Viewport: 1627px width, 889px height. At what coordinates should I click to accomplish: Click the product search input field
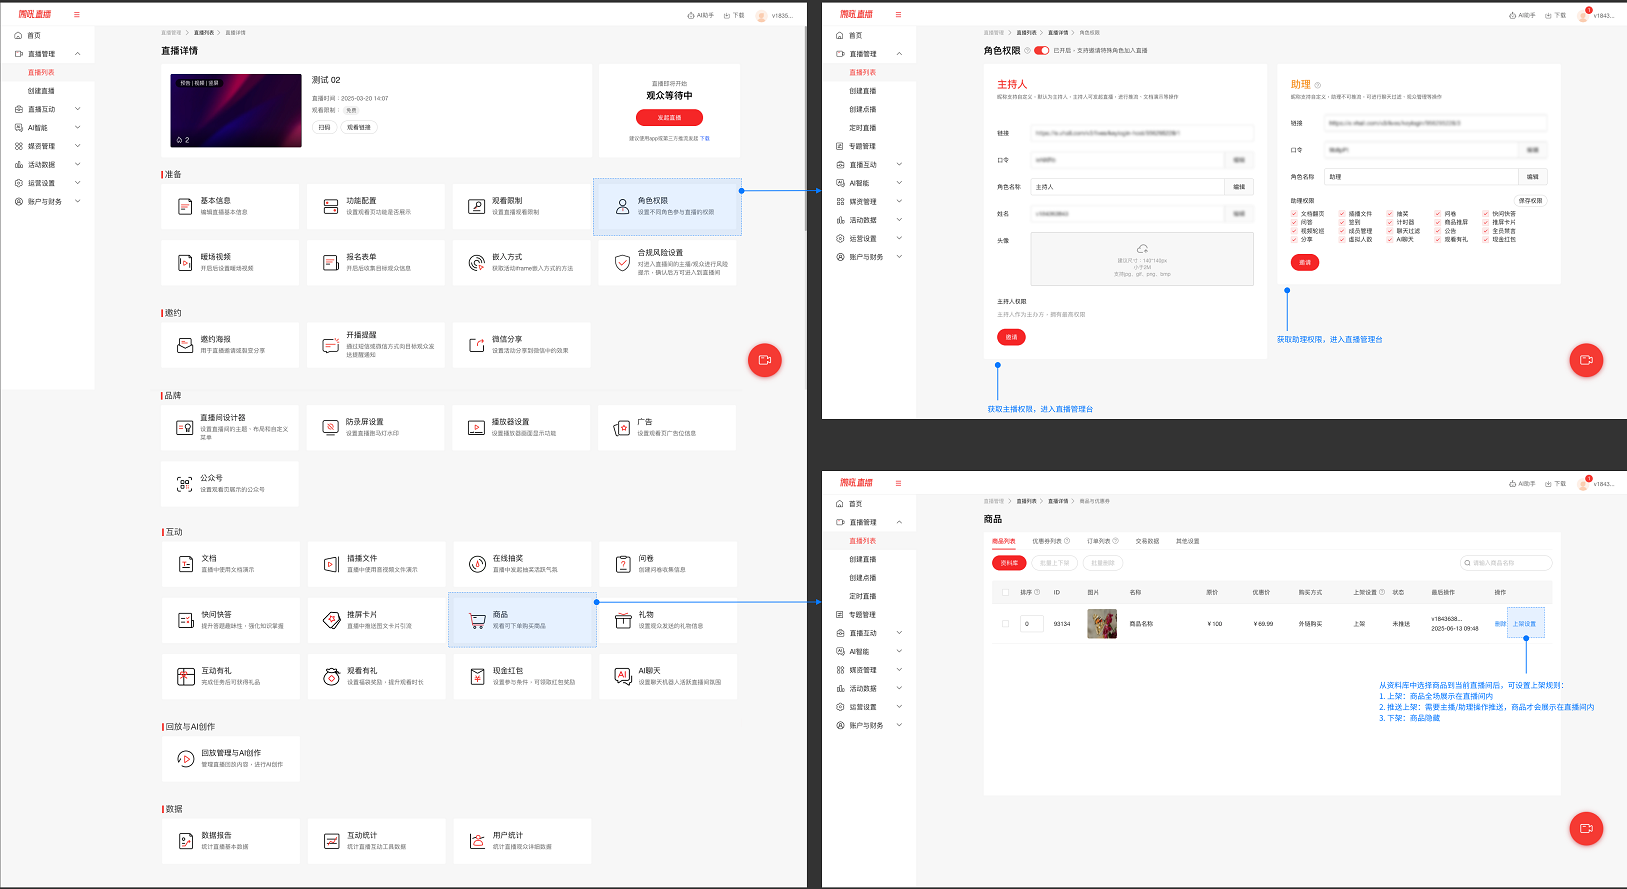[1506, 563]
